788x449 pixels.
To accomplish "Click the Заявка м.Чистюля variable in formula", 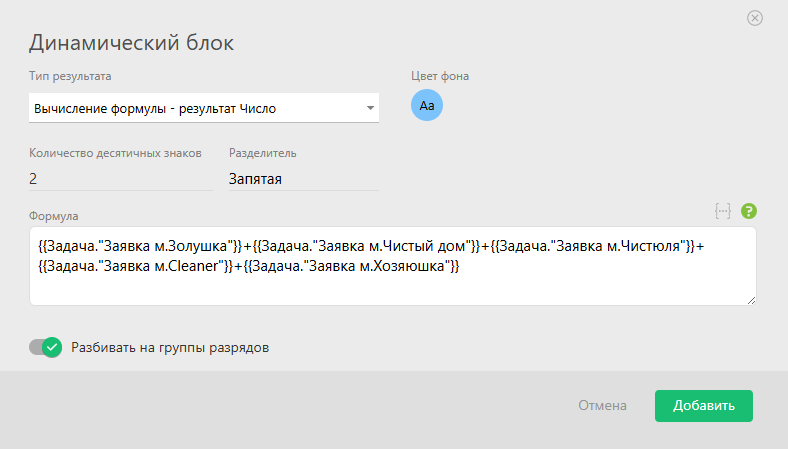I will point(593,246).
